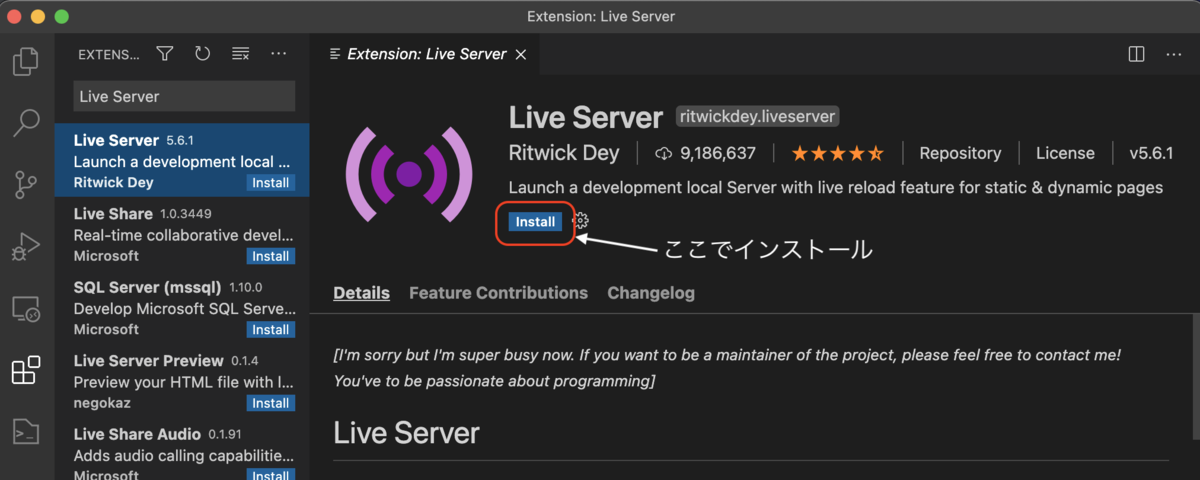Viewport: 1200px width, 480px height.
Task: Focus the Live Server search box
Action: (x=184, y=97)
